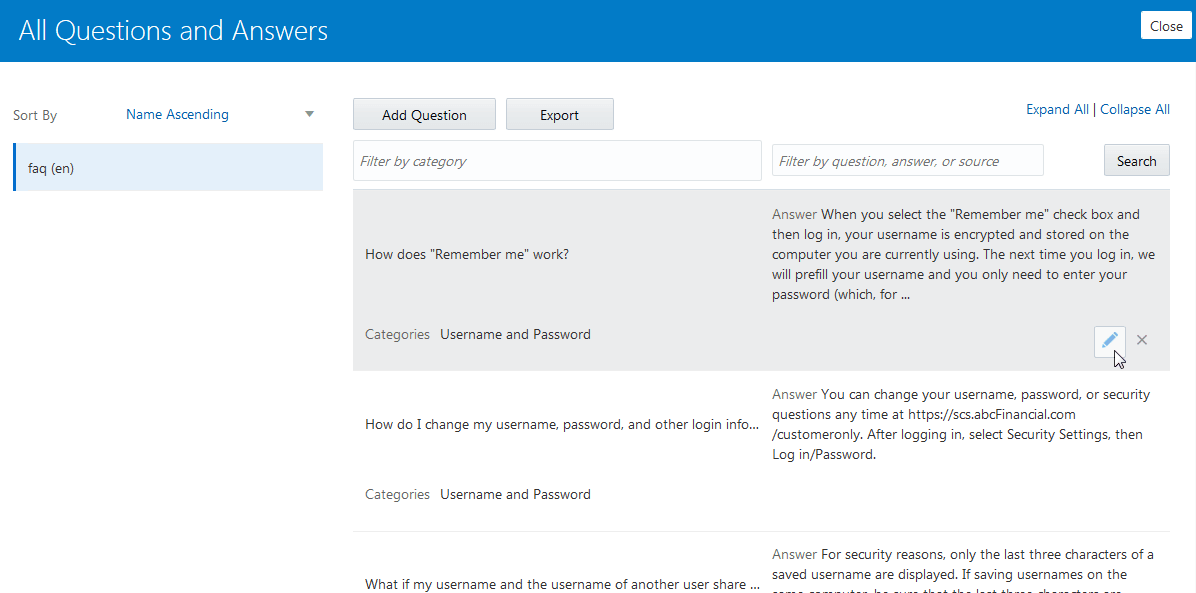
Task: Delete the "Remember me" question using the X icon
Action: click(x=1141, y=340)
